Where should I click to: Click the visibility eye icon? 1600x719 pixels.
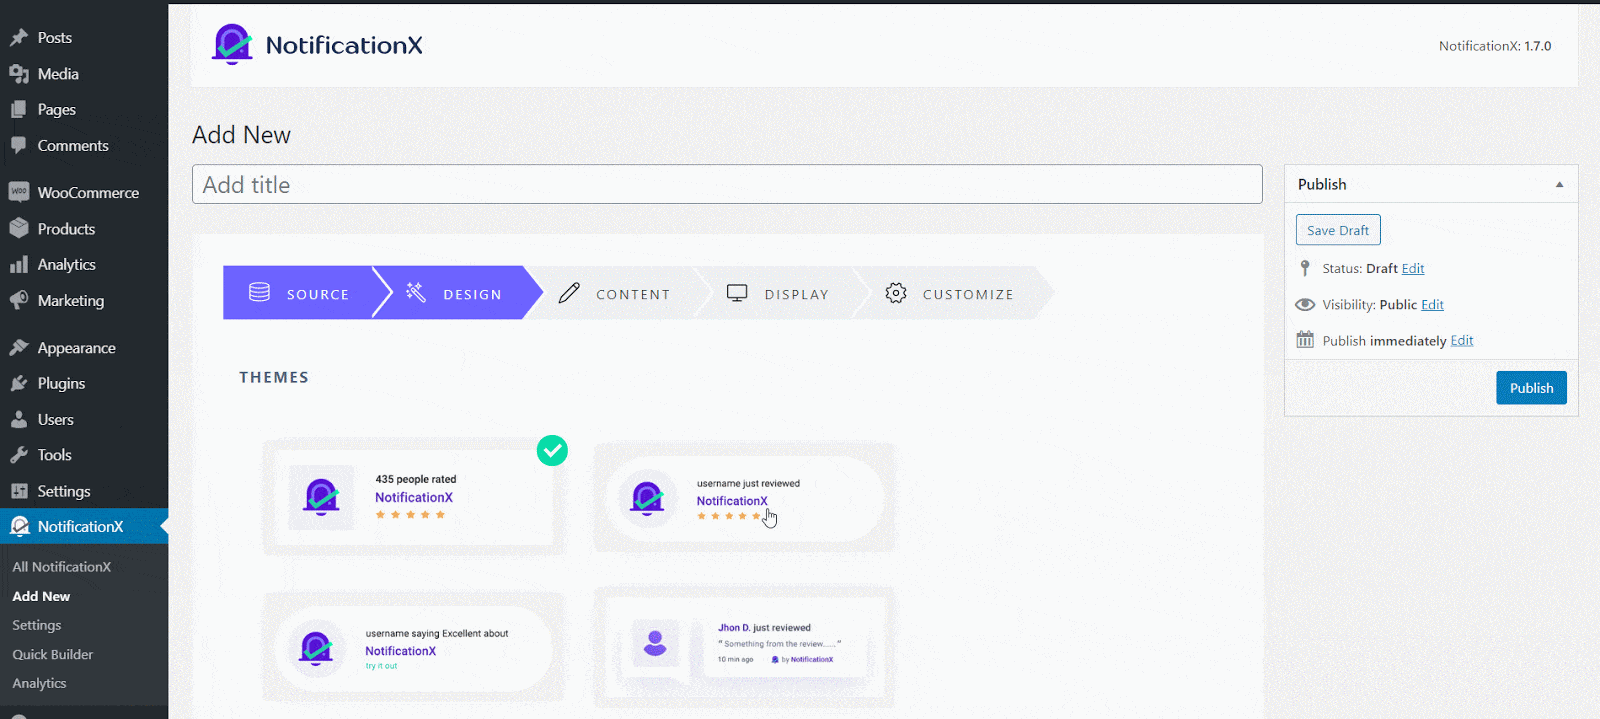pyautogui.click(x=1305, y=305)
